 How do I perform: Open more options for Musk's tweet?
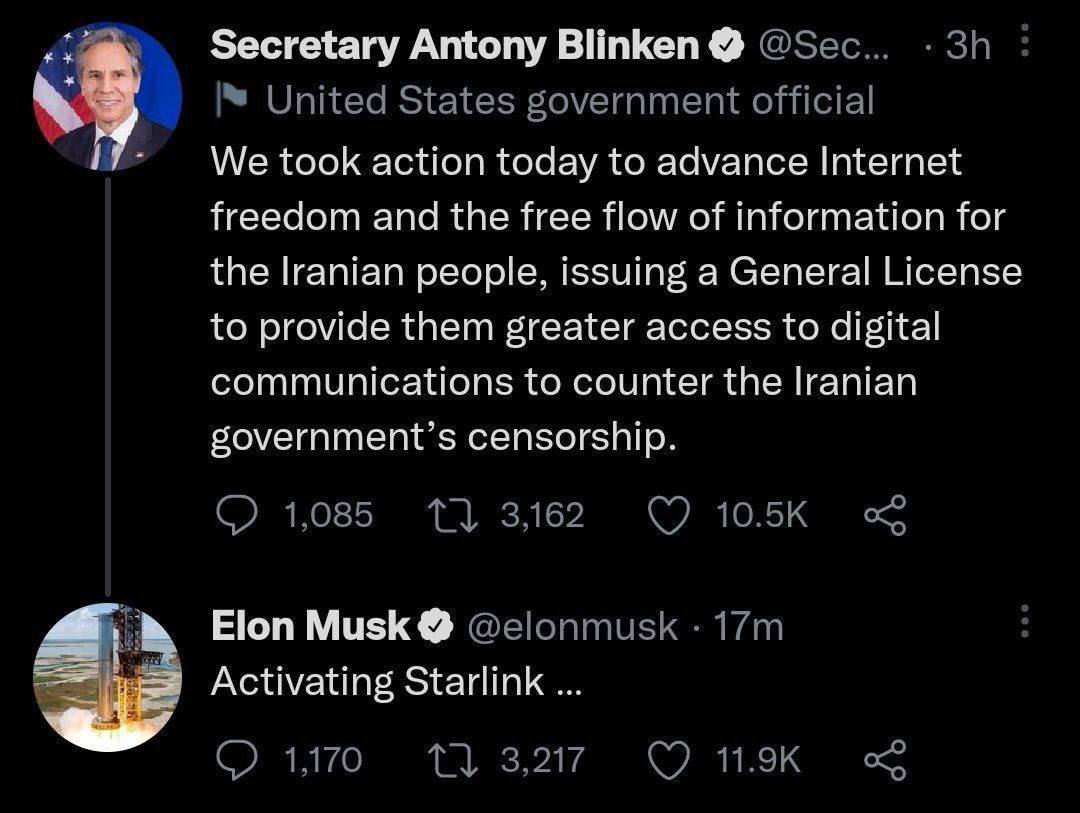[x=1022, y=622]
